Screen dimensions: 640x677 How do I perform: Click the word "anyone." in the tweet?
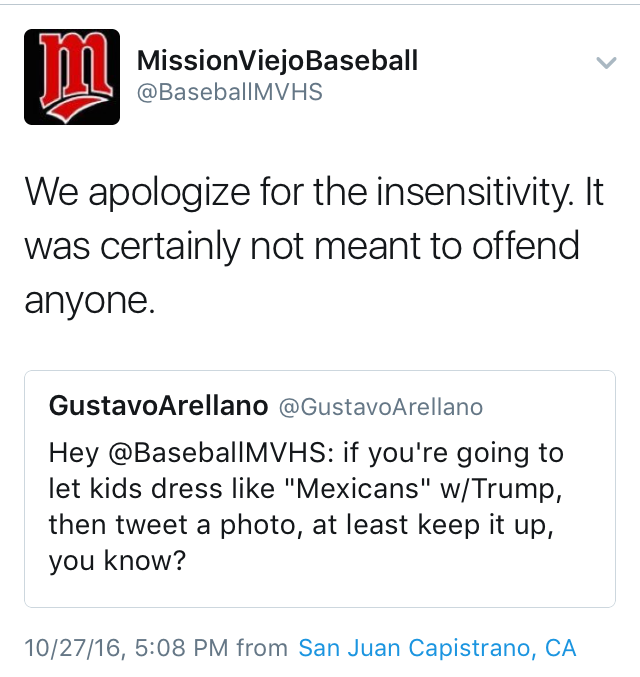pos(90,300)
